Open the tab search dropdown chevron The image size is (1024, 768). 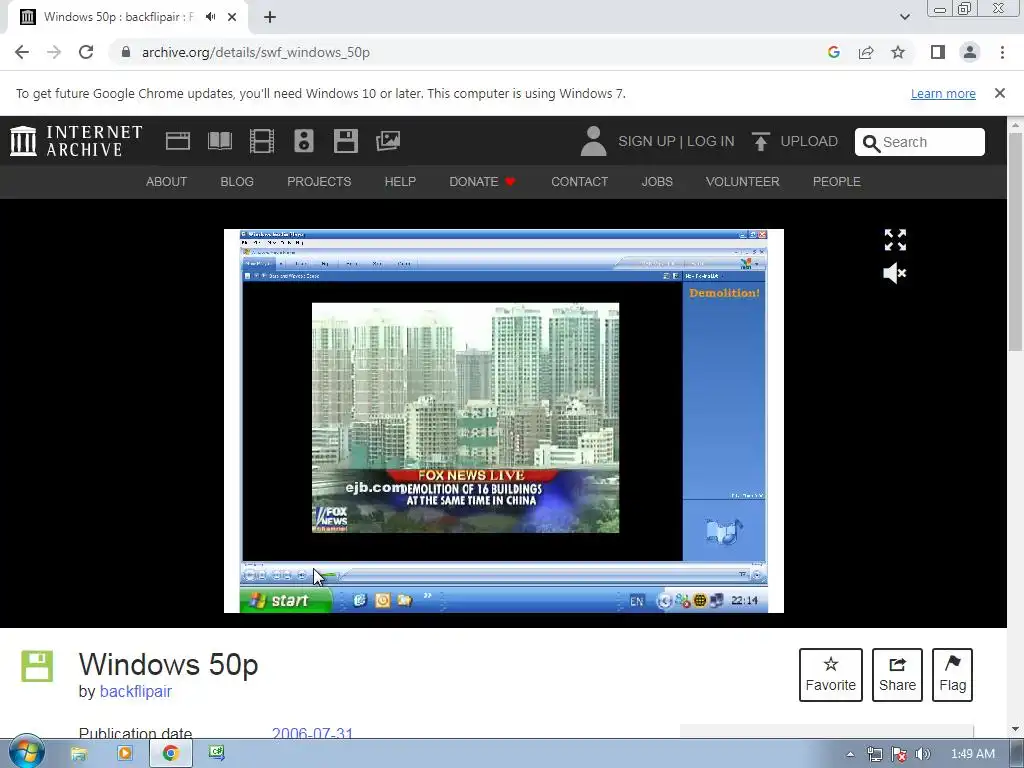pos(904,17)
